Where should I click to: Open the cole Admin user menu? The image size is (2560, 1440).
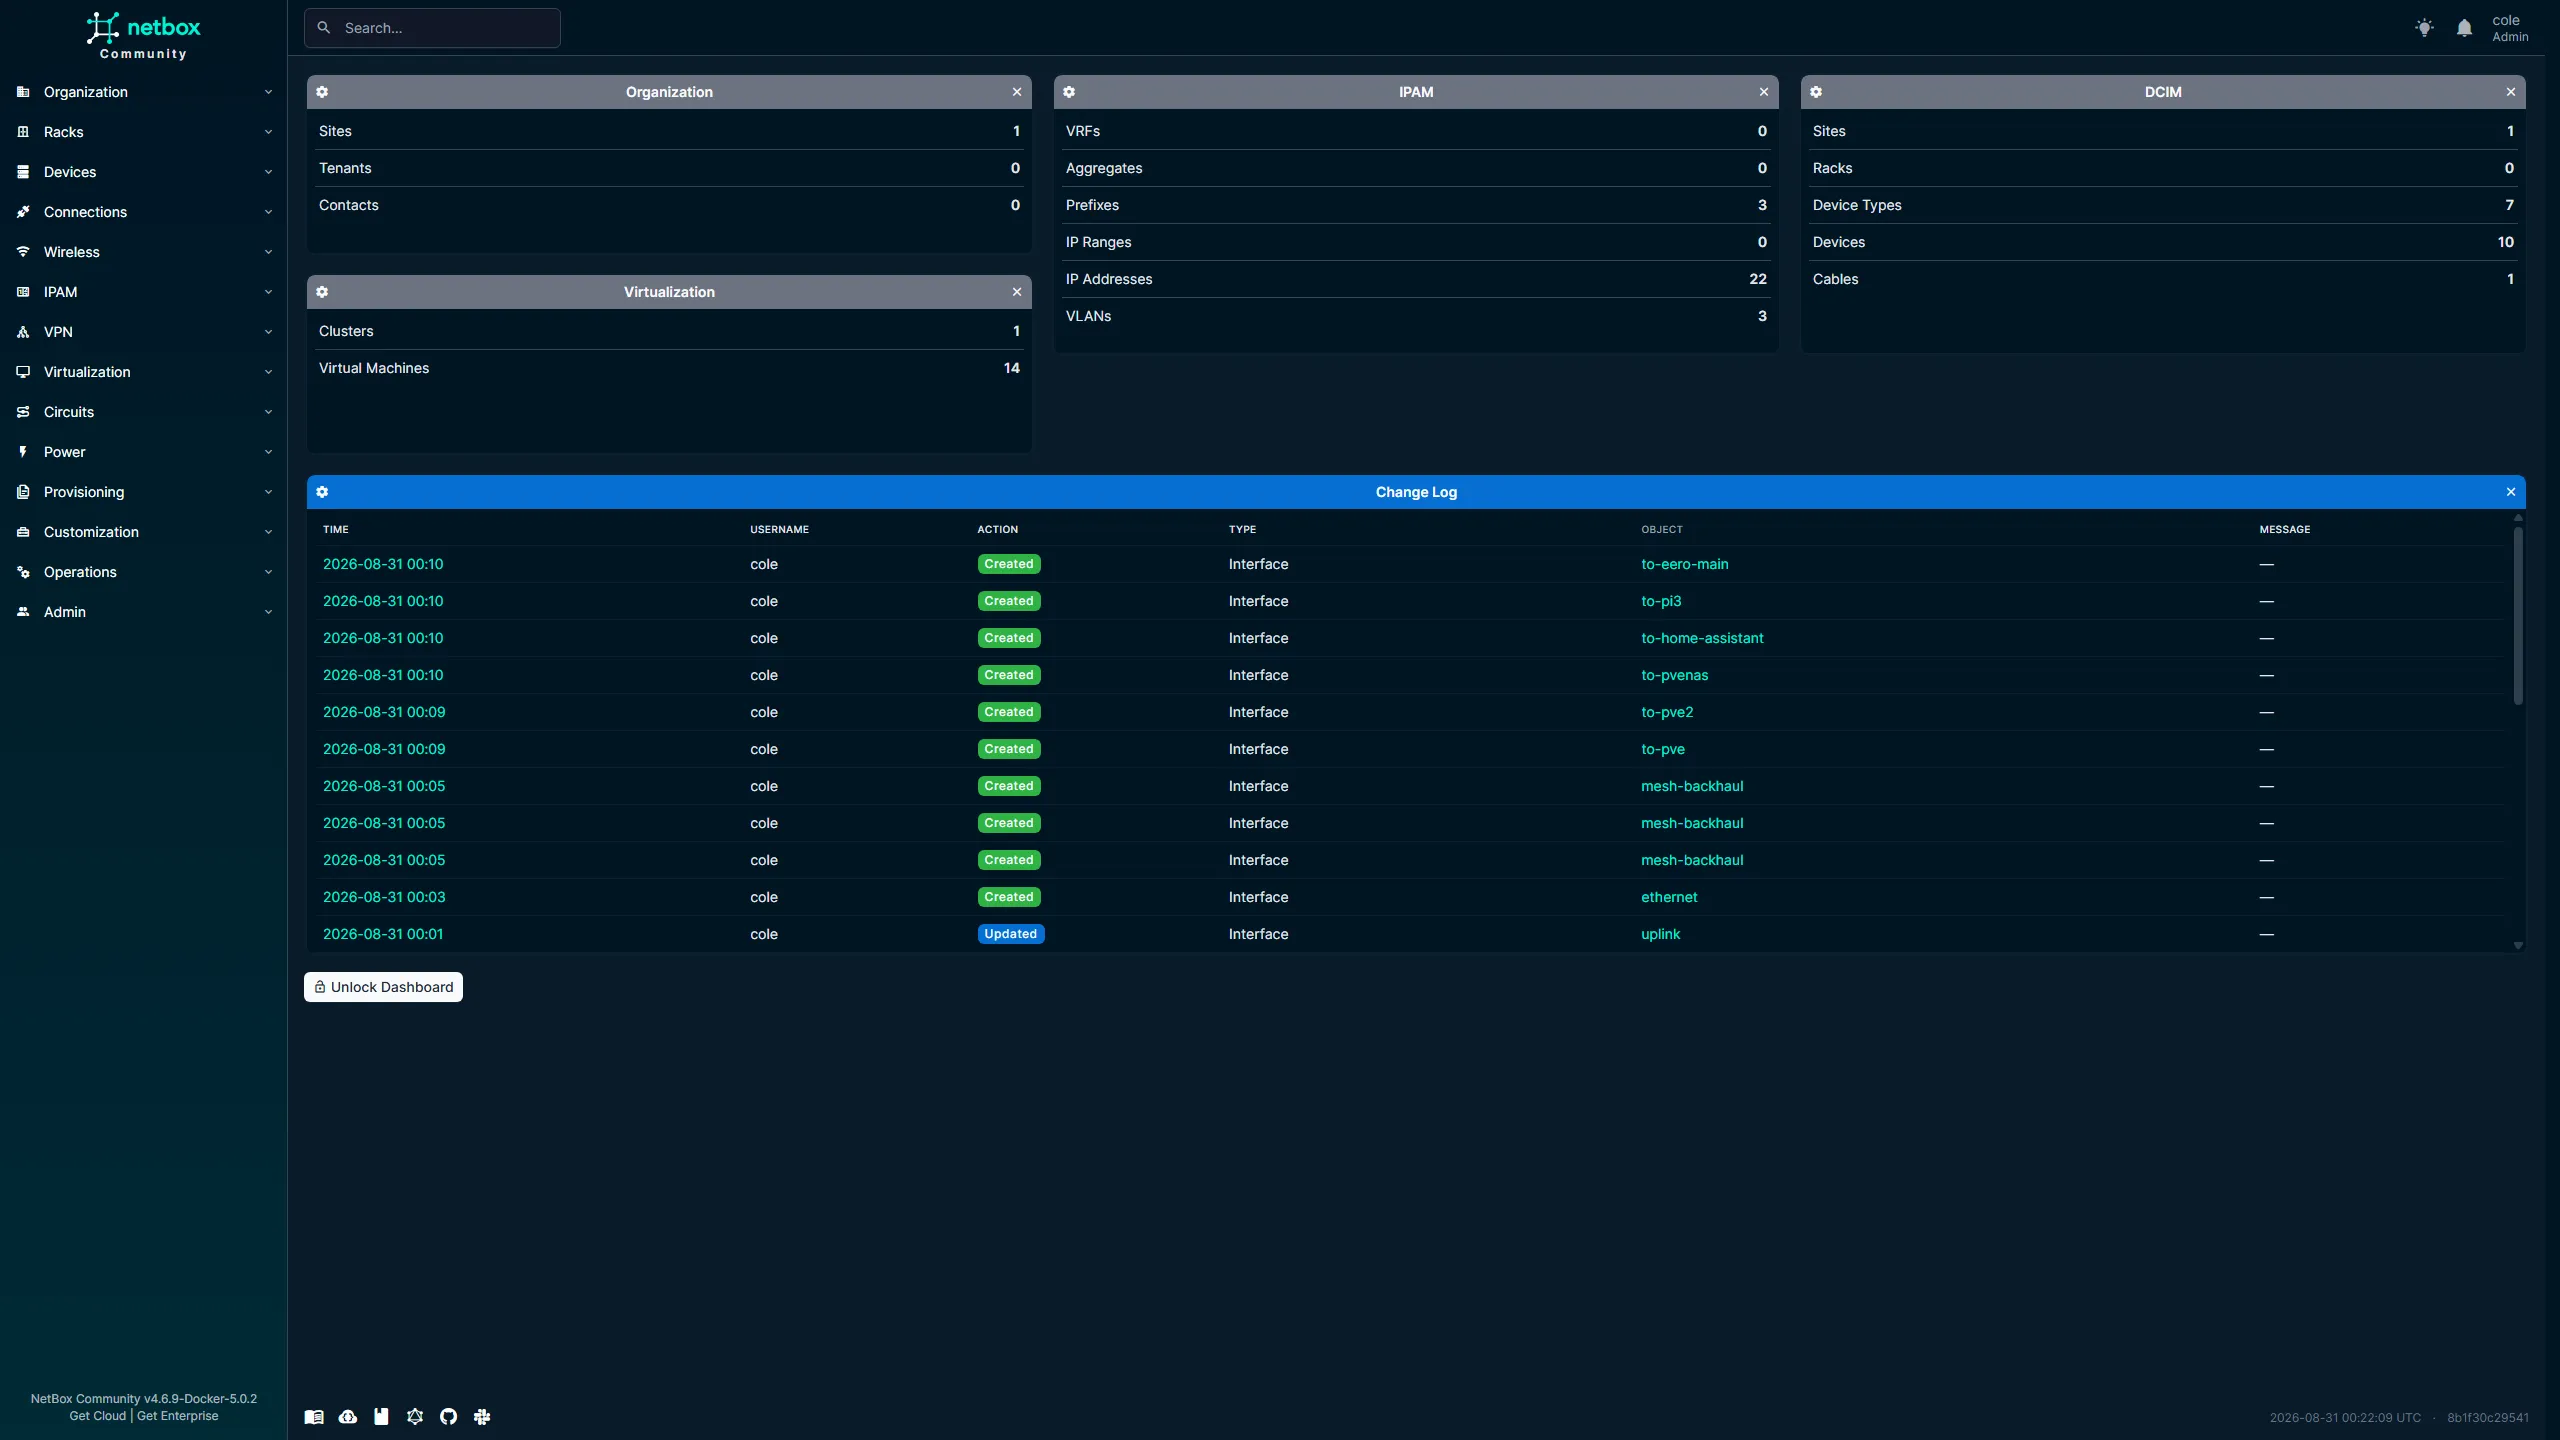pyautogui.click(x=2510, y=28)
